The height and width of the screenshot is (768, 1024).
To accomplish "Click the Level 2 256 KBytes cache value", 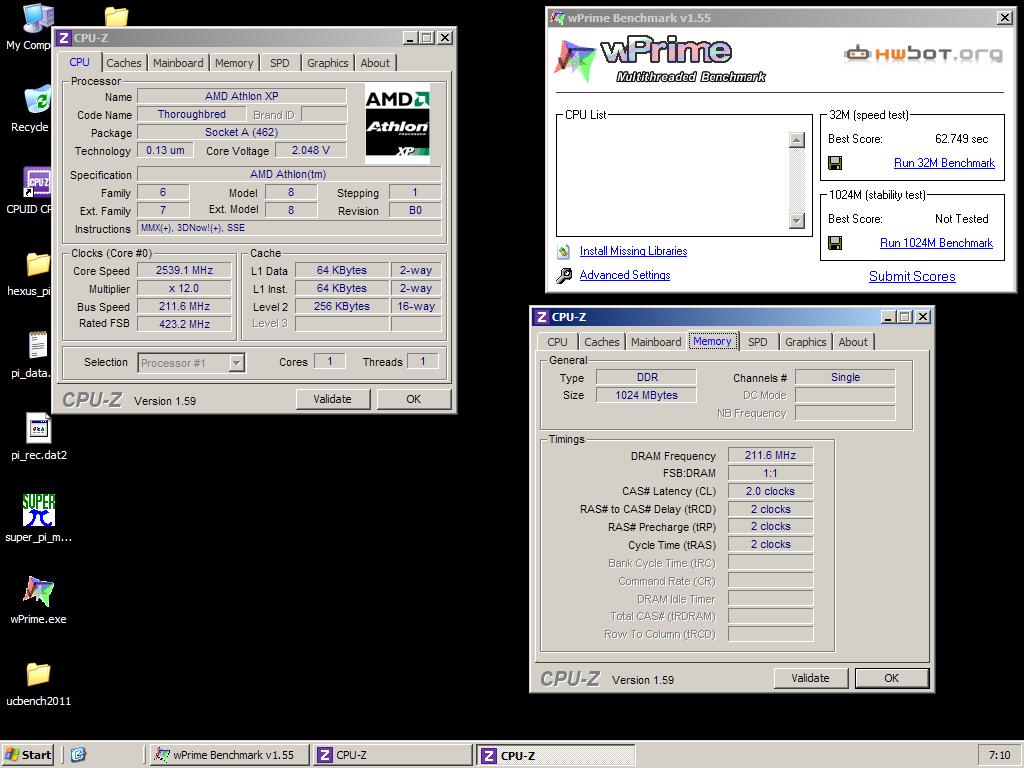I will coord(342,306).
